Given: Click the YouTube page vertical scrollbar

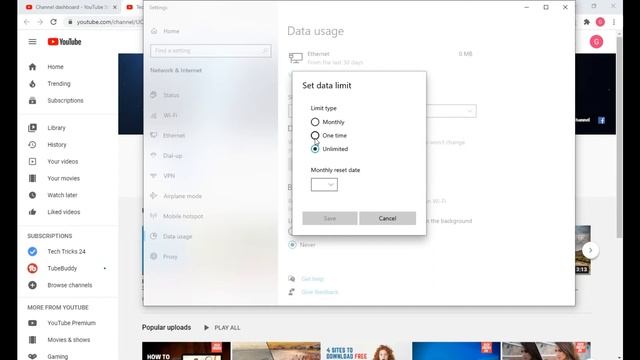Looking at the screenshot, I should 619,137.
